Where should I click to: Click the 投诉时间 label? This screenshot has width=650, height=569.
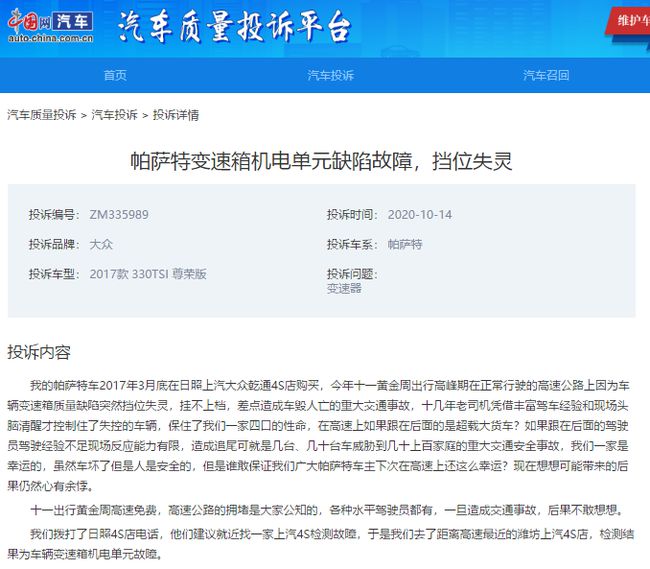[x=352, y=215]
